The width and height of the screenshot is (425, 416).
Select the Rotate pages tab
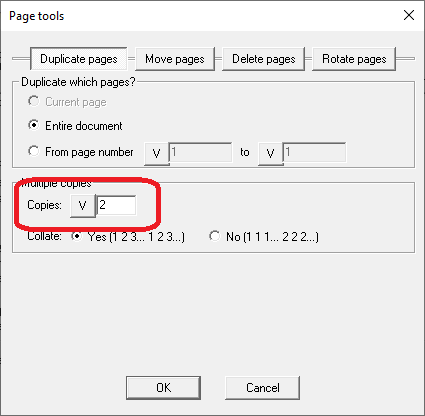tap(354, 59)
